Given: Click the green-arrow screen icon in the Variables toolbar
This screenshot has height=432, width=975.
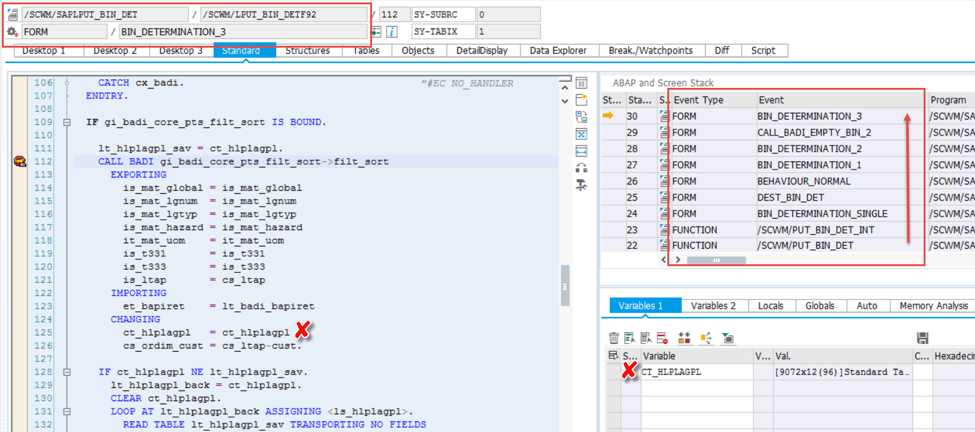Looking at the screenshot, I should click(x=728, y=338).
